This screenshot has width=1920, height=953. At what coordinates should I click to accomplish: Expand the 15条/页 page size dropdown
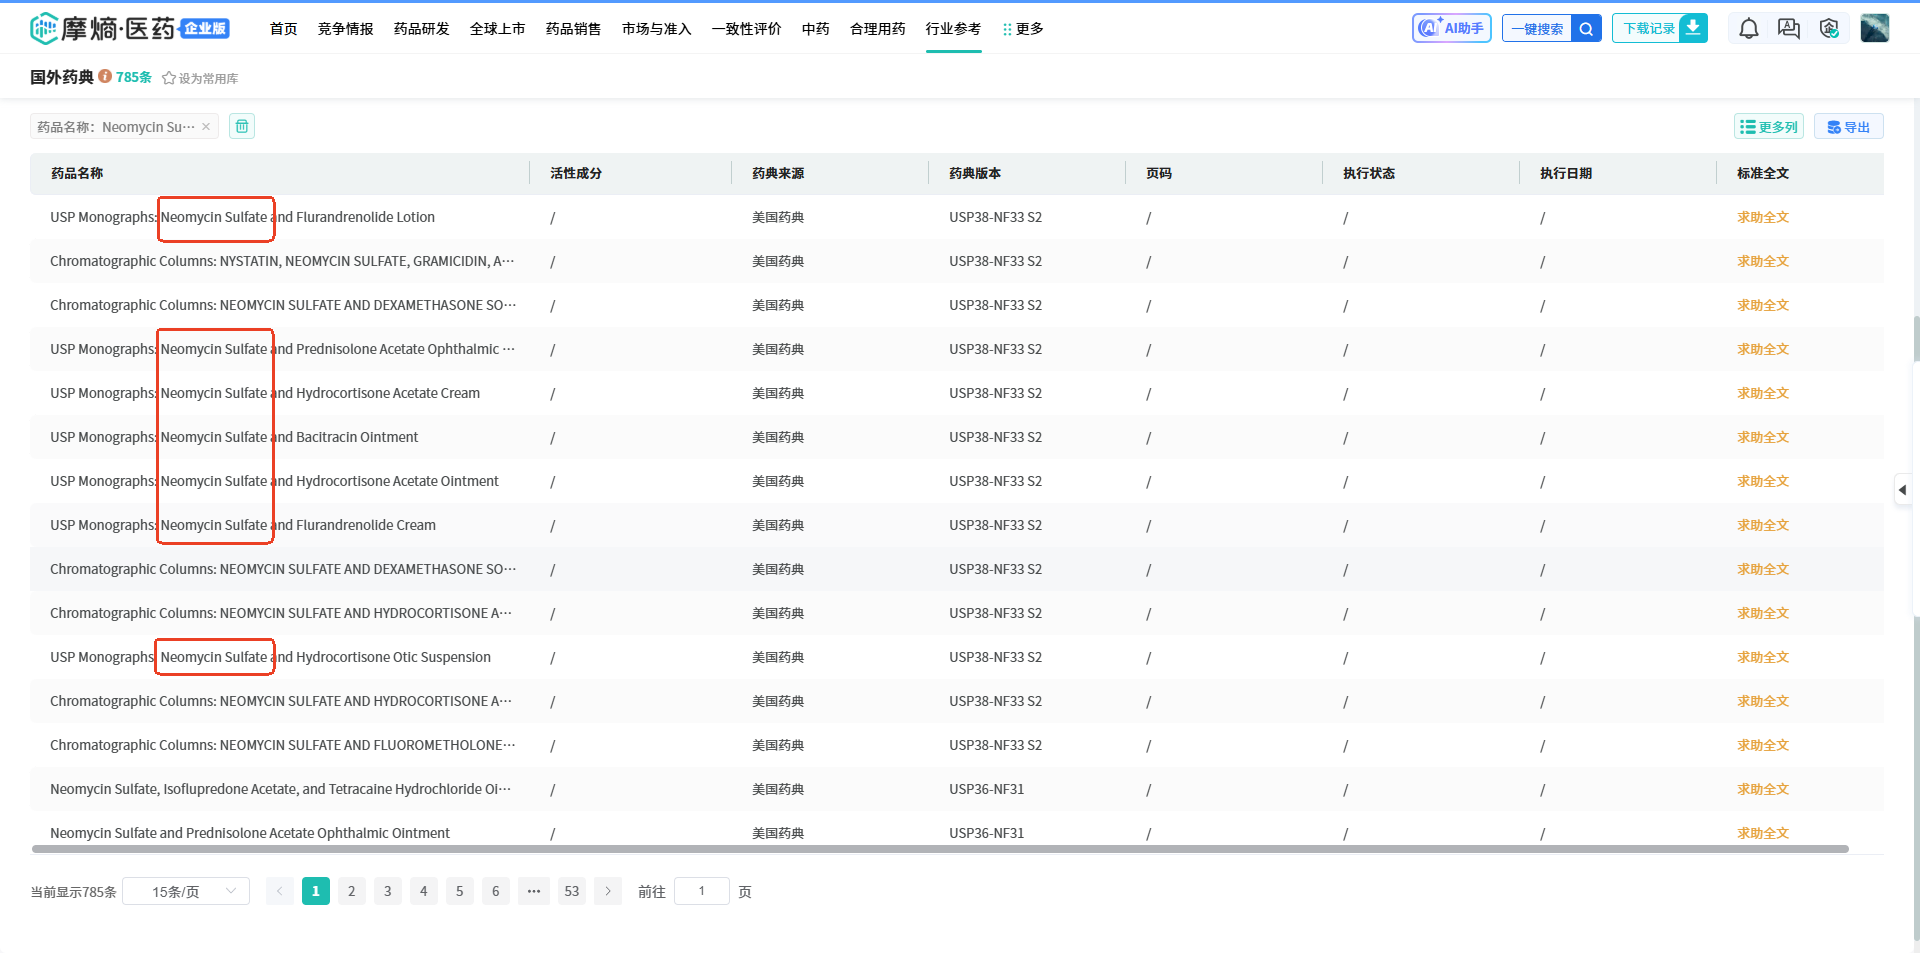[186, 891]
